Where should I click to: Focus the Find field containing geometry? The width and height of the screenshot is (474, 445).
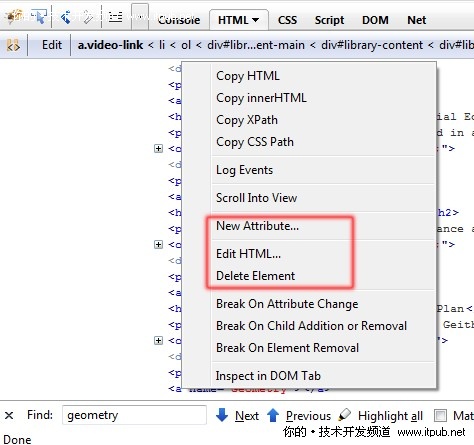coord(134,415)
